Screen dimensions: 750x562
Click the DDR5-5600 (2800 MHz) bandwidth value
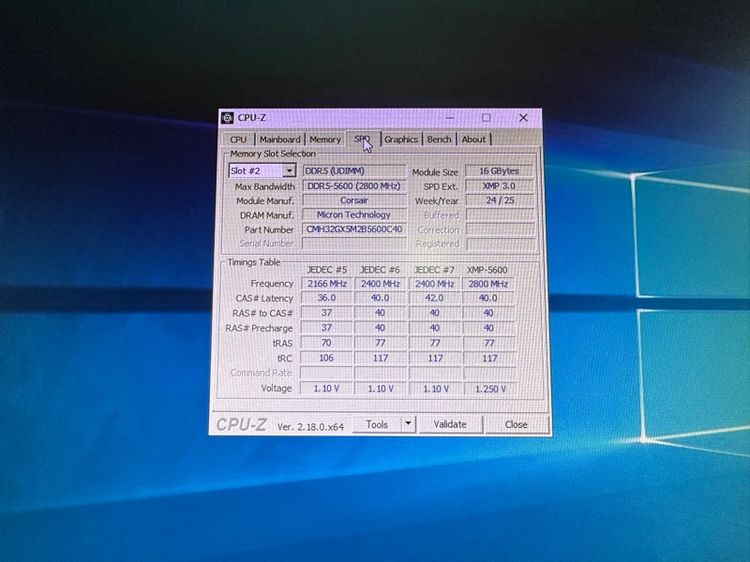point(354,186)
